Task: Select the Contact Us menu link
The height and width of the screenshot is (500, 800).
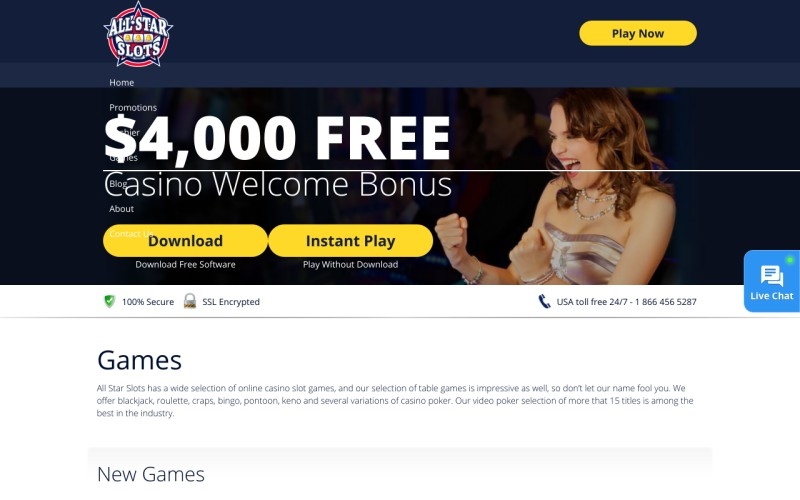Action: click(x=131, y=234)
